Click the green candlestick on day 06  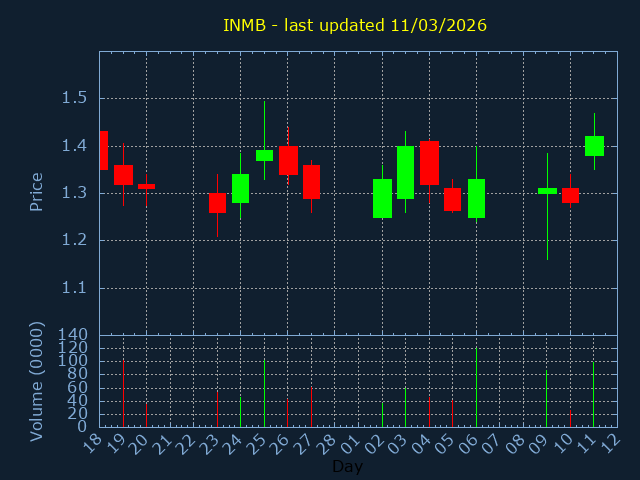click(476, 198)
